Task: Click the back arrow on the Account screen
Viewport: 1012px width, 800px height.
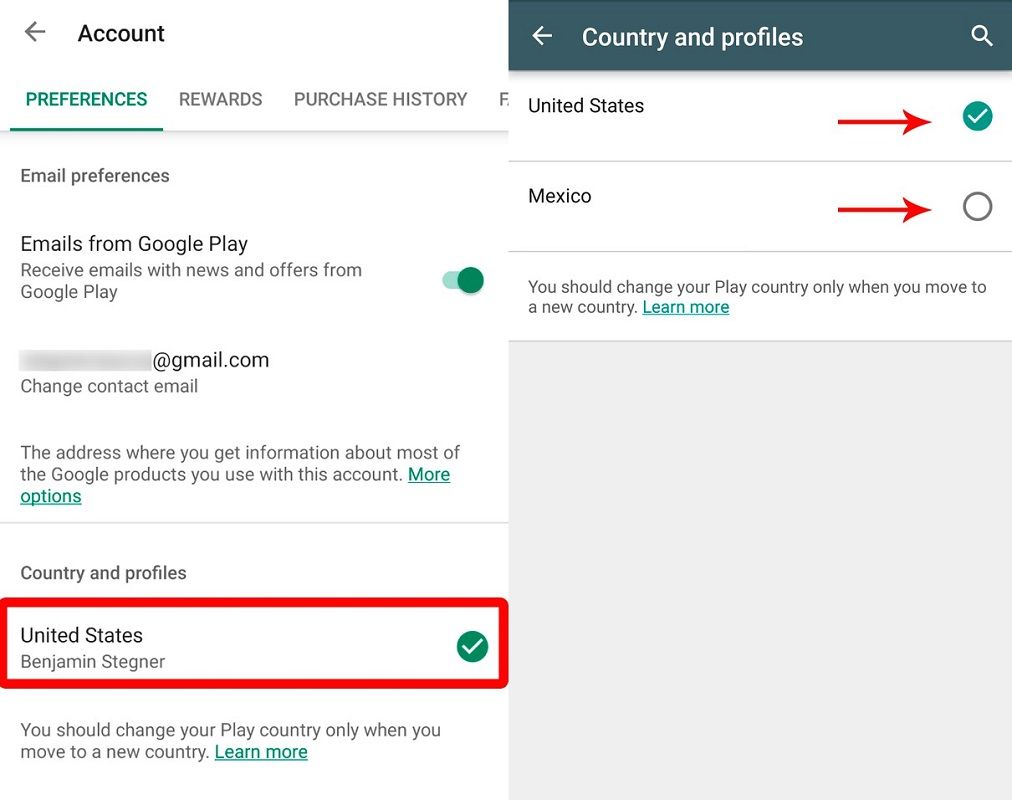Action: (34, 31)
